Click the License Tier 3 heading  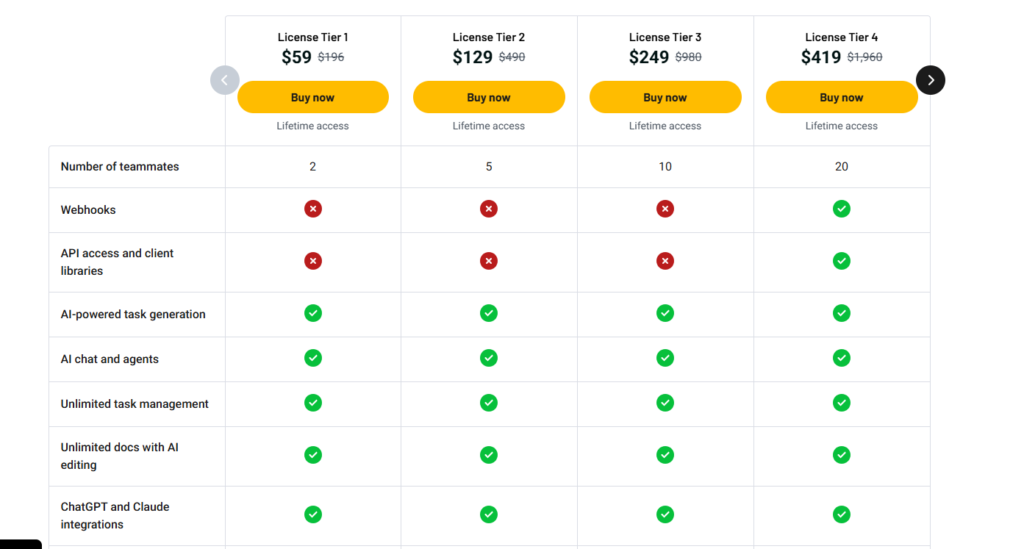coord(665,37)
